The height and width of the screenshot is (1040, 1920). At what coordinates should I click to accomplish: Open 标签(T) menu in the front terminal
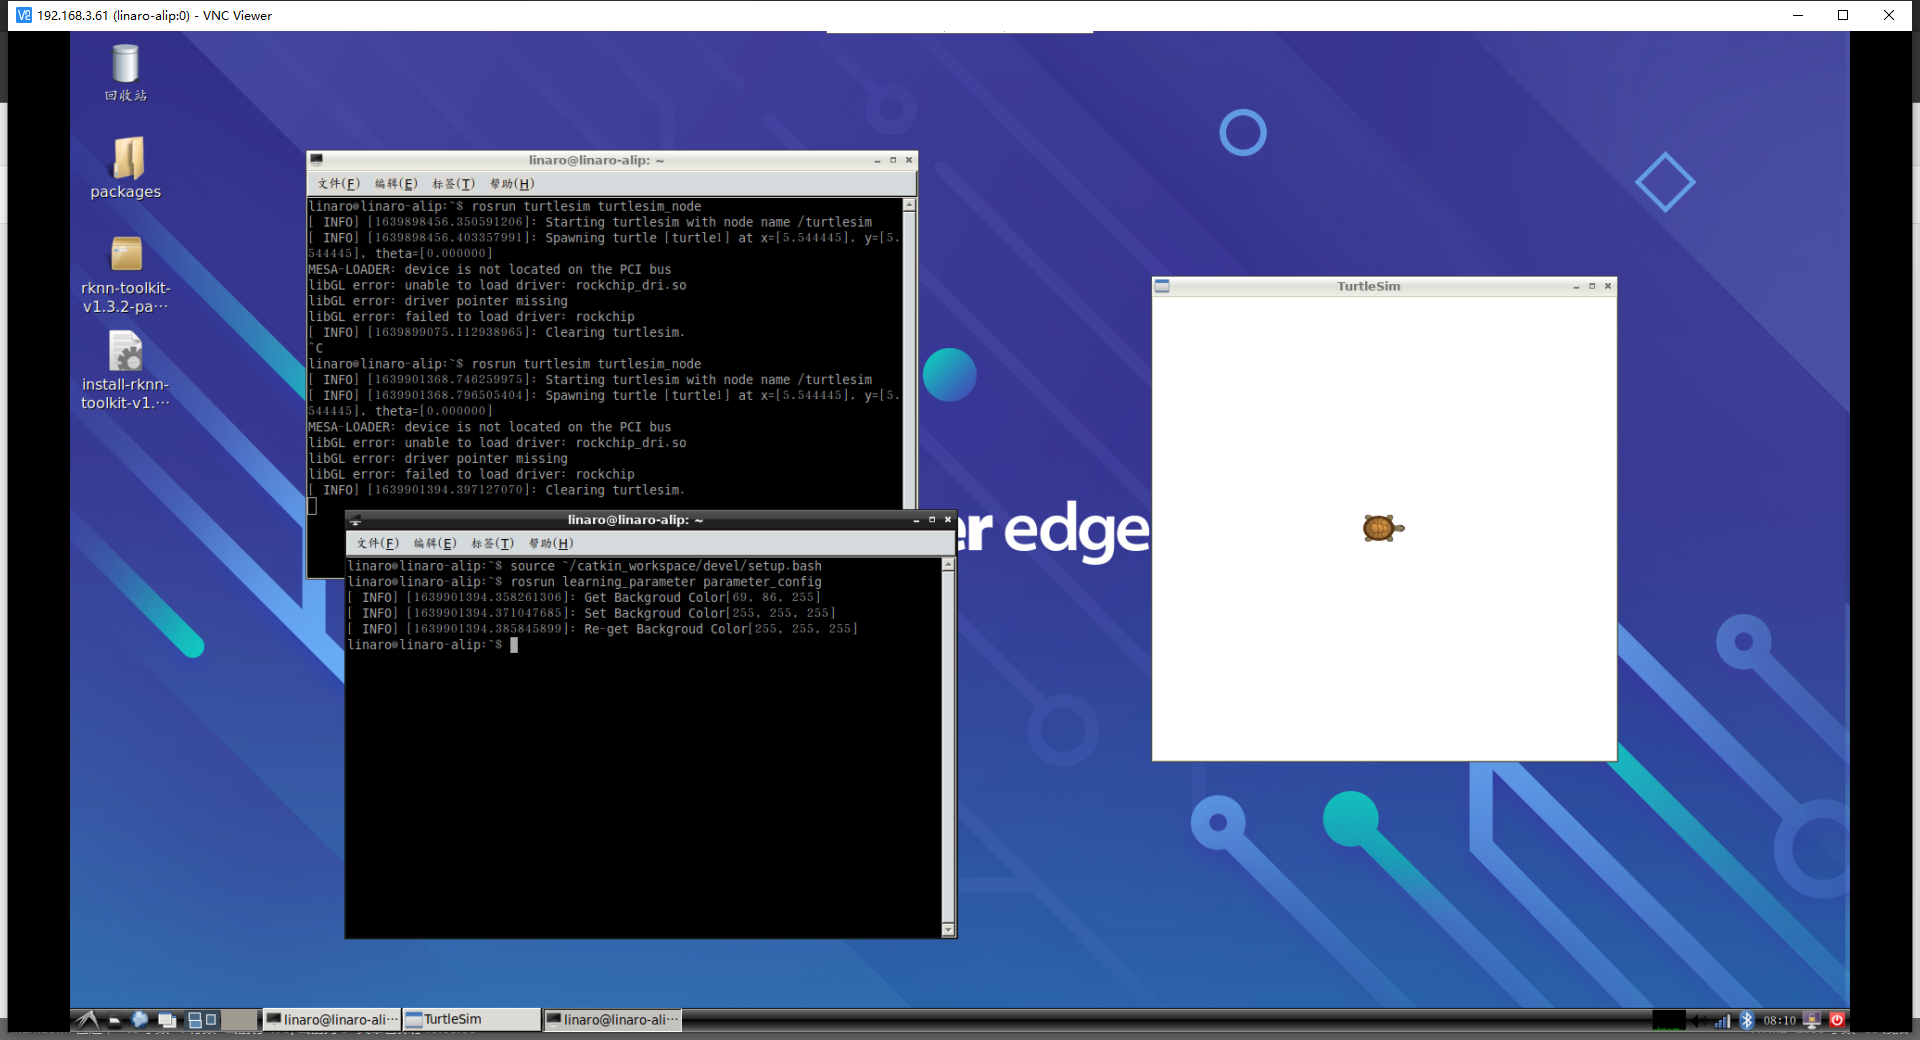coord(492,544)
